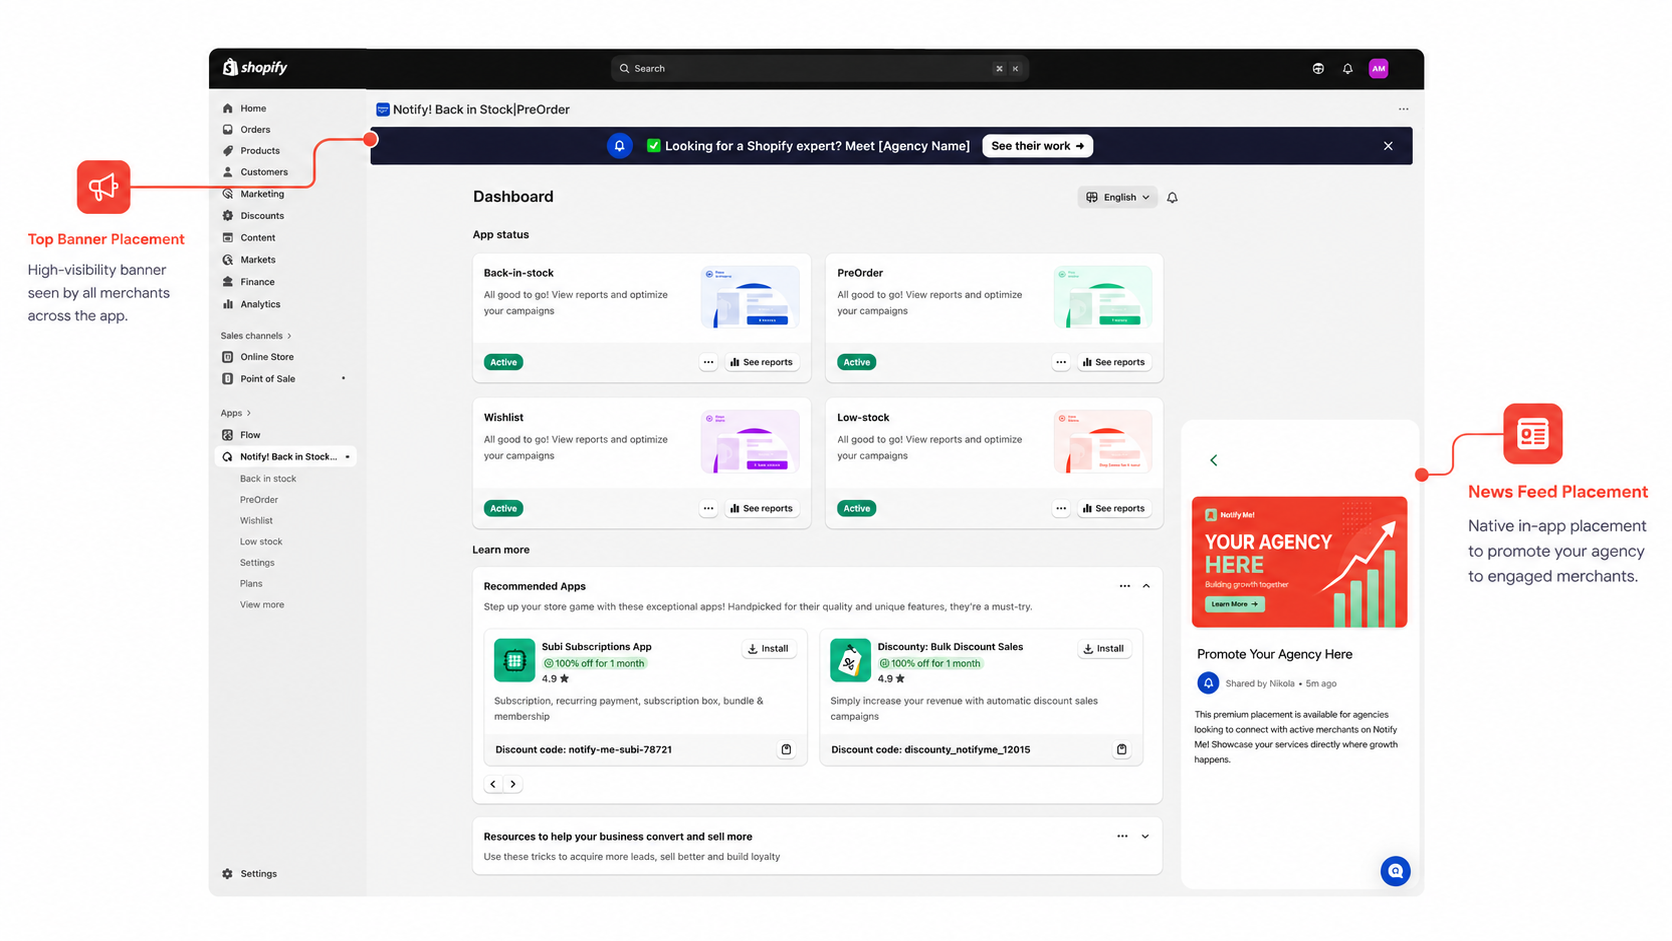This screenshot has height=941, width=1672.
Task: Open the blue chat support bubble
Action: coord(1395,871)
